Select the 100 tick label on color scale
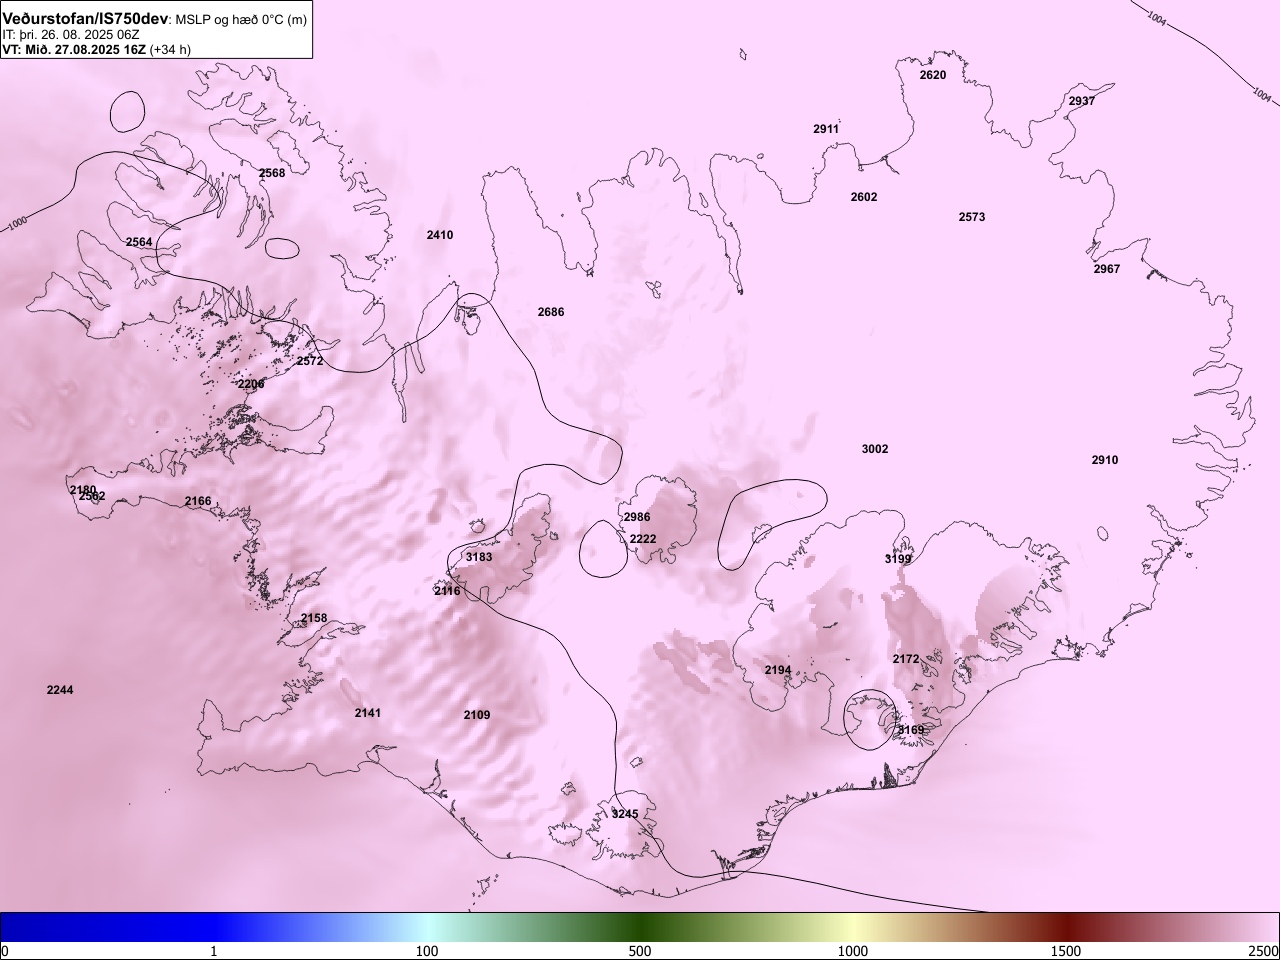Image resolution: width=1280 pixels, height=960 pixels. 427,951
